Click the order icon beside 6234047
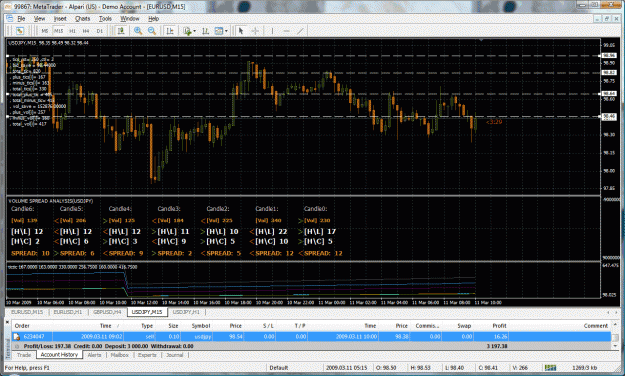Screen dimensions: 625x376 pyautogui.click(x=17, y=337)
